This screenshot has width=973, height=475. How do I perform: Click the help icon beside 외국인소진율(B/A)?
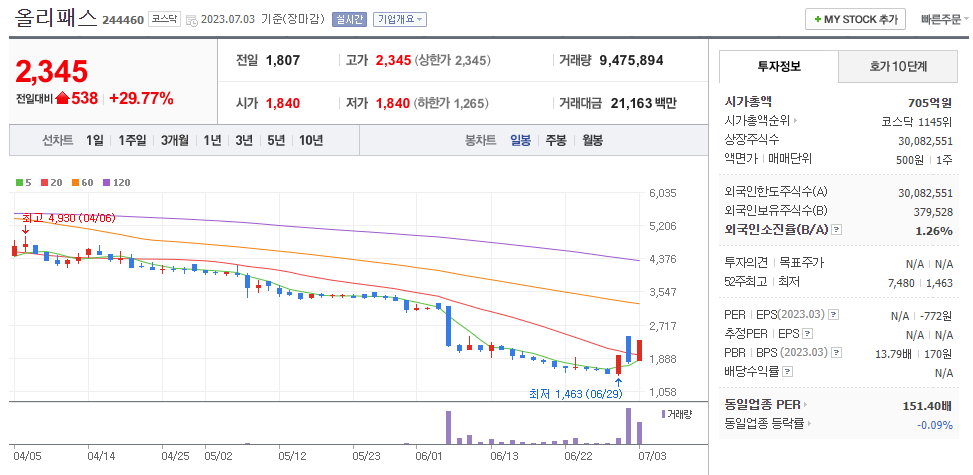click(836, 230)
